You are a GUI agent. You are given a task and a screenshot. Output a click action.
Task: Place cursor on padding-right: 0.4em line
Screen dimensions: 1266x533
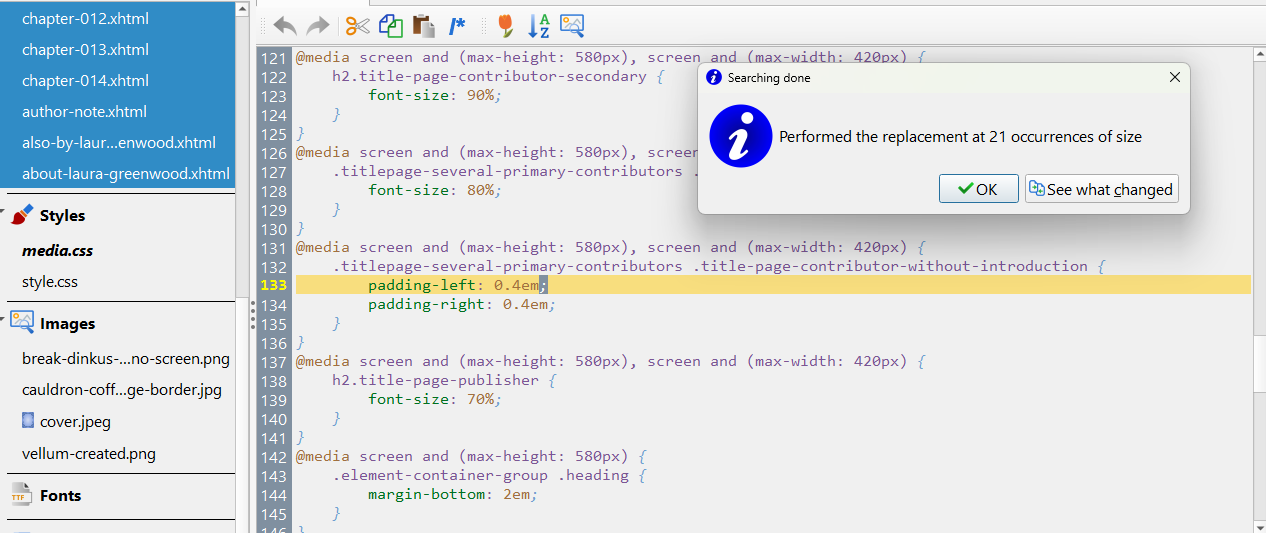(461, 304)
